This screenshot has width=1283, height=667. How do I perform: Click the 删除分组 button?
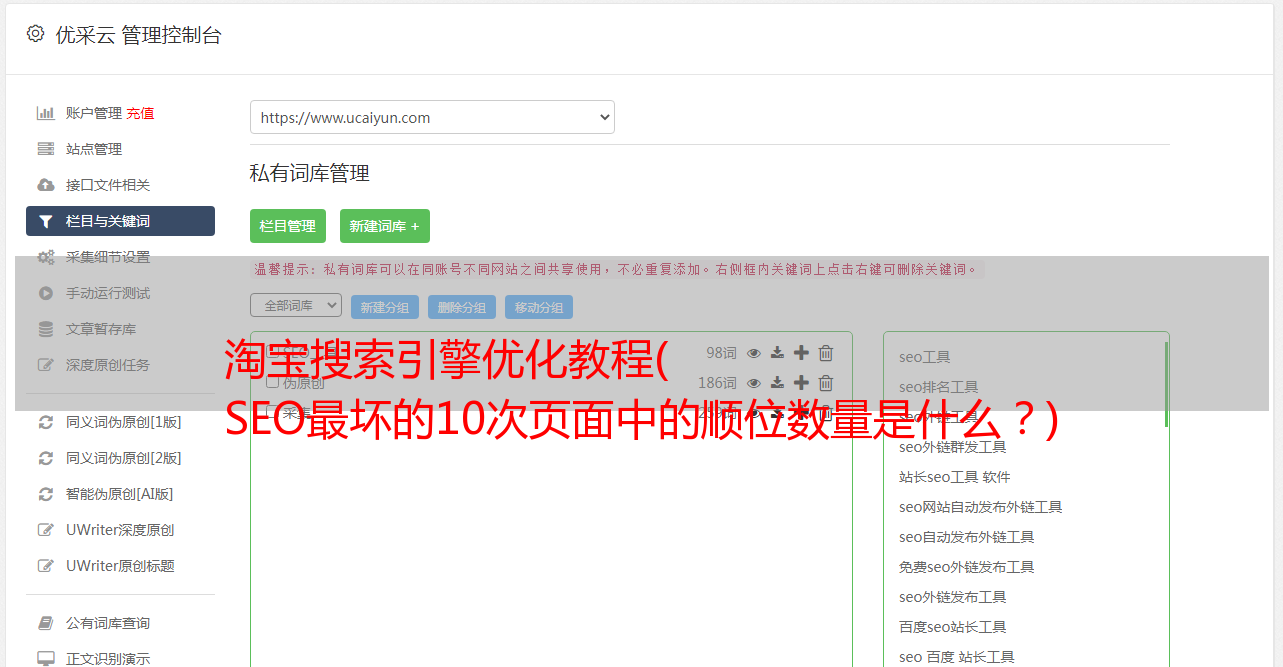point(462,308)
